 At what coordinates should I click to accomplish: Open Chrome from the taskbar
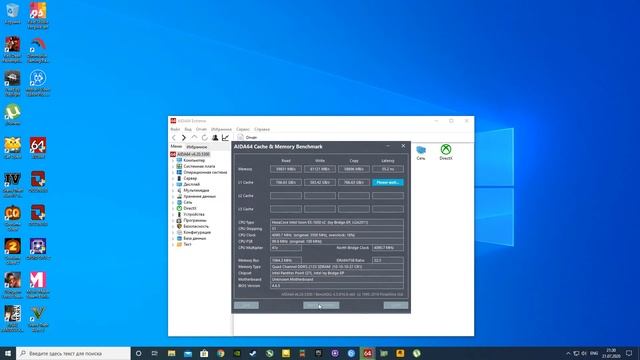(x=220, y=353)
